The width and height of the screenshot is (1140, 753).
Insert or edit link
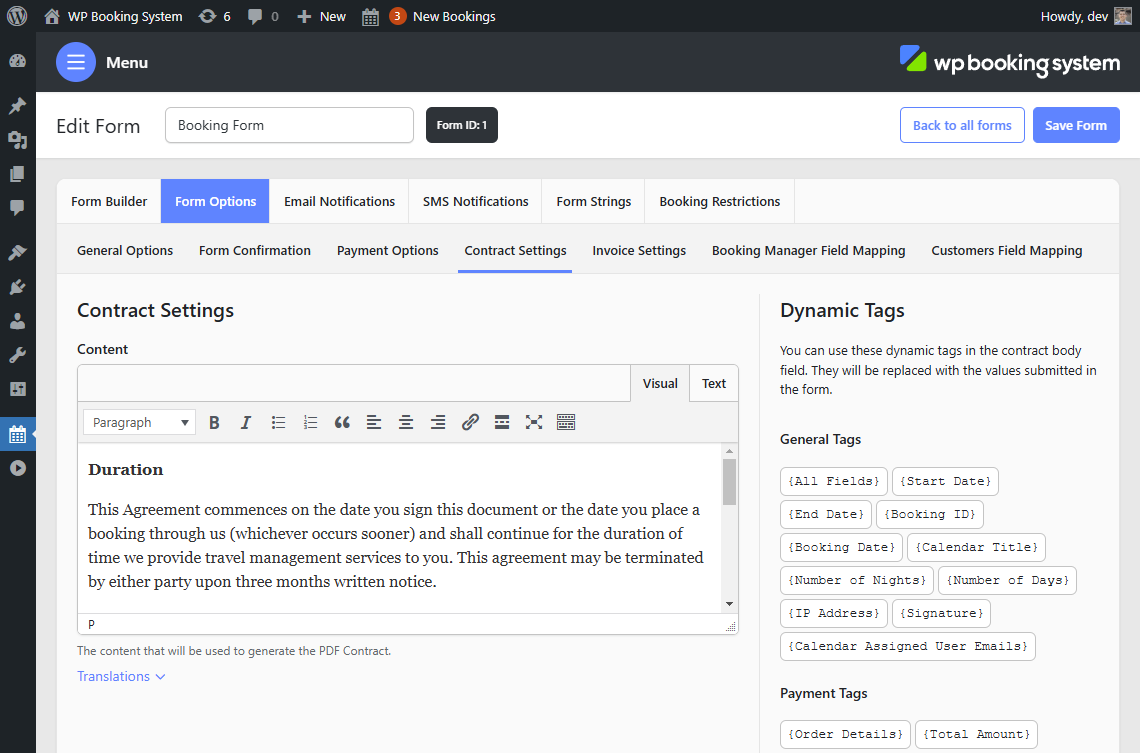click(470, 422)
